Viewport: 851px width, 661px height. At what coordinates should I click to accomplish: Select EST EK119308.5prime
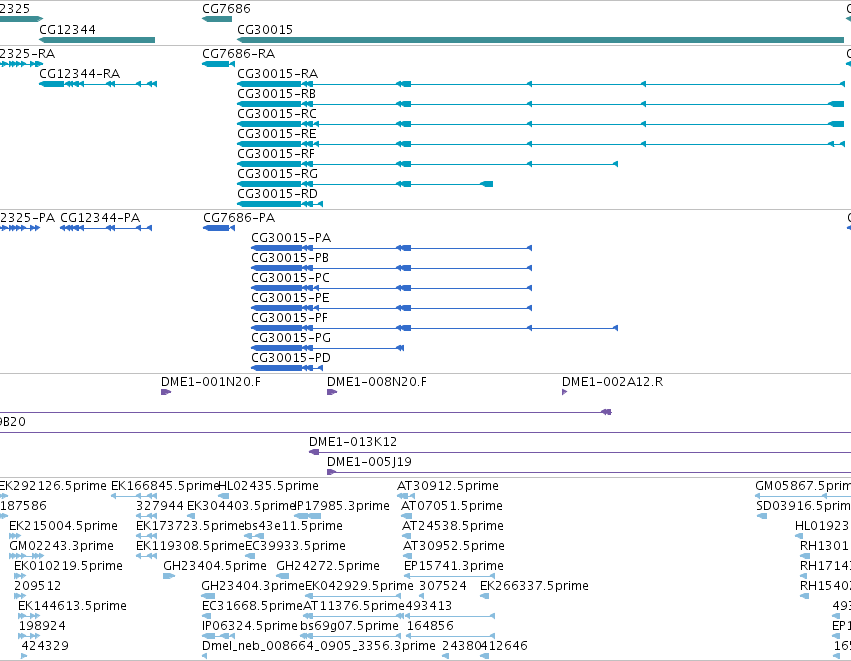click(x=190, y=546)
